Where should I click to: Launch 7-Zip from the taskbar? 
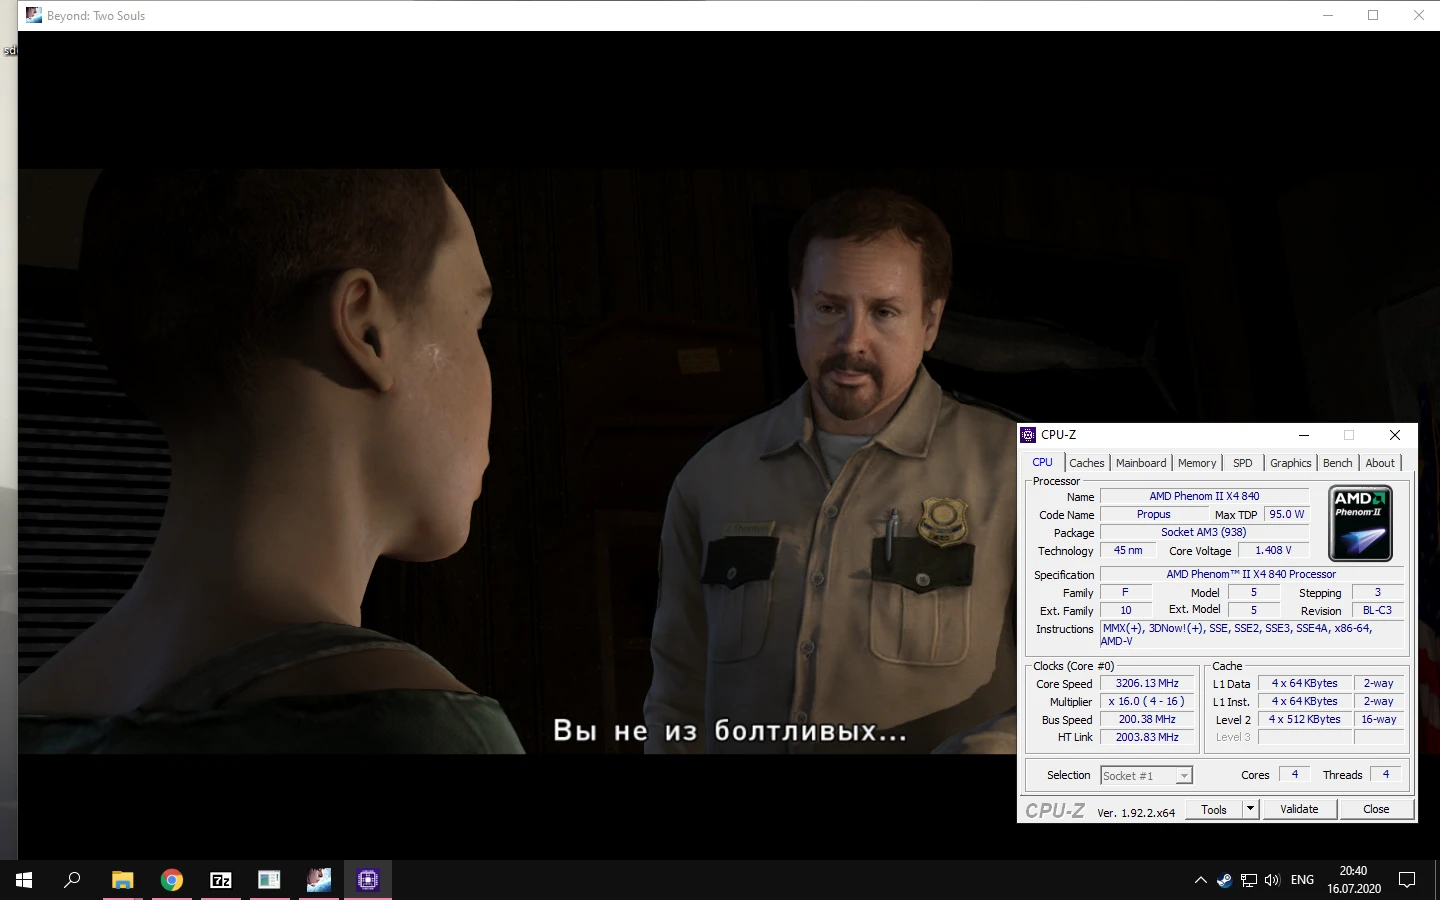point(220,880)
